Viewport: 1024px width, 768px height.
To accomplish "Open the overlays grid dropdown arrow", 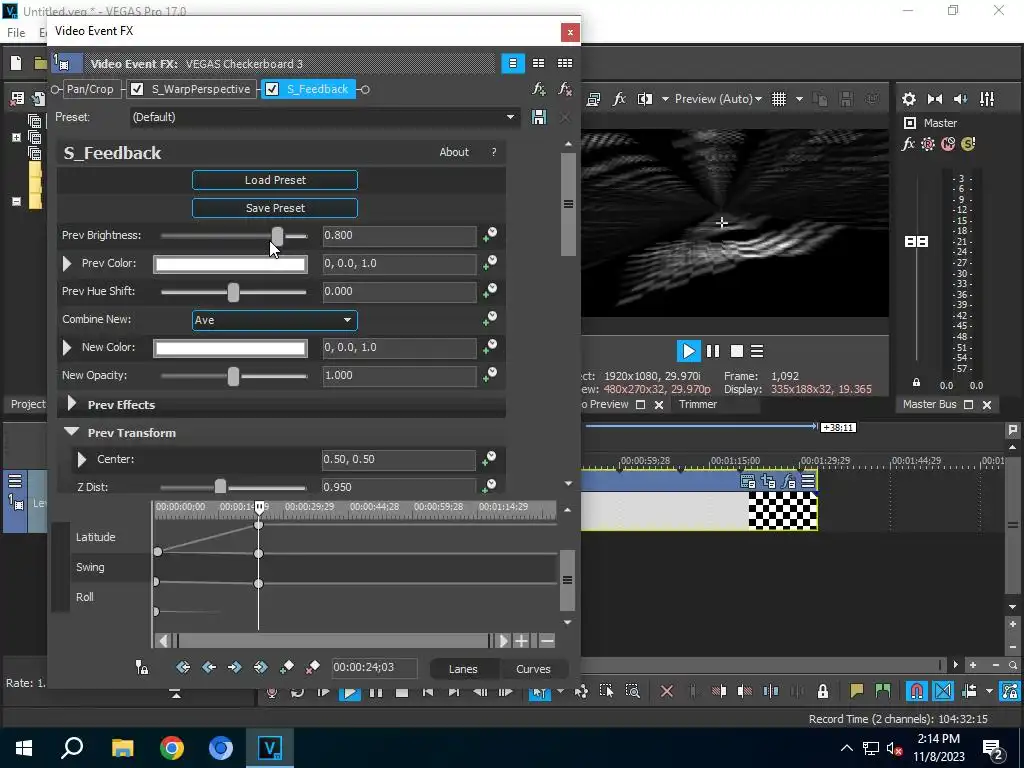I will [799, 99].
